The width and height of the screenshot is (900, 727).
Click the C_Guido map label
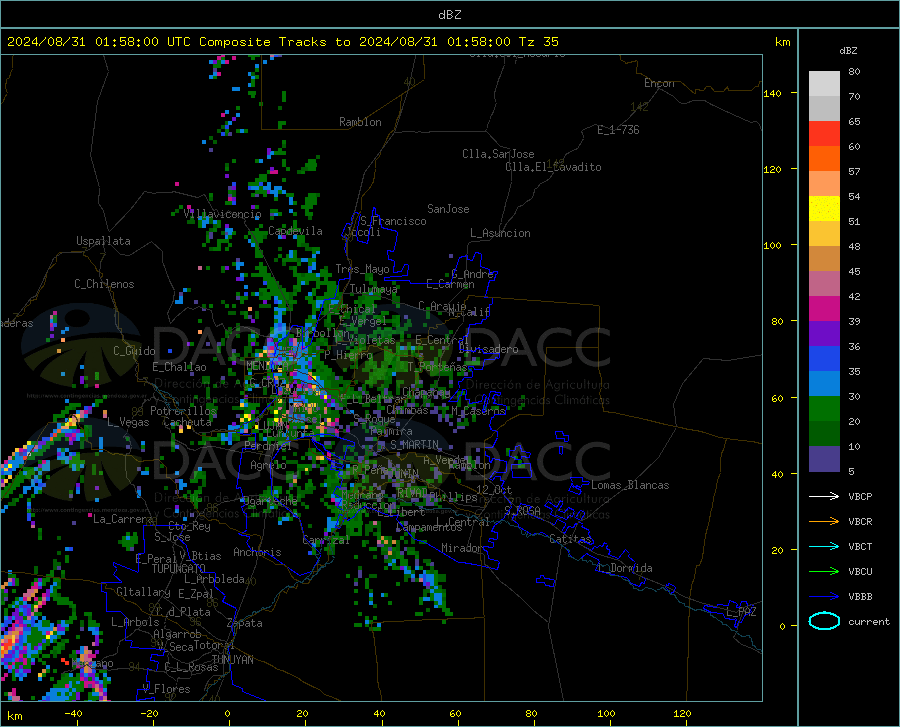[x=134, y=351]
